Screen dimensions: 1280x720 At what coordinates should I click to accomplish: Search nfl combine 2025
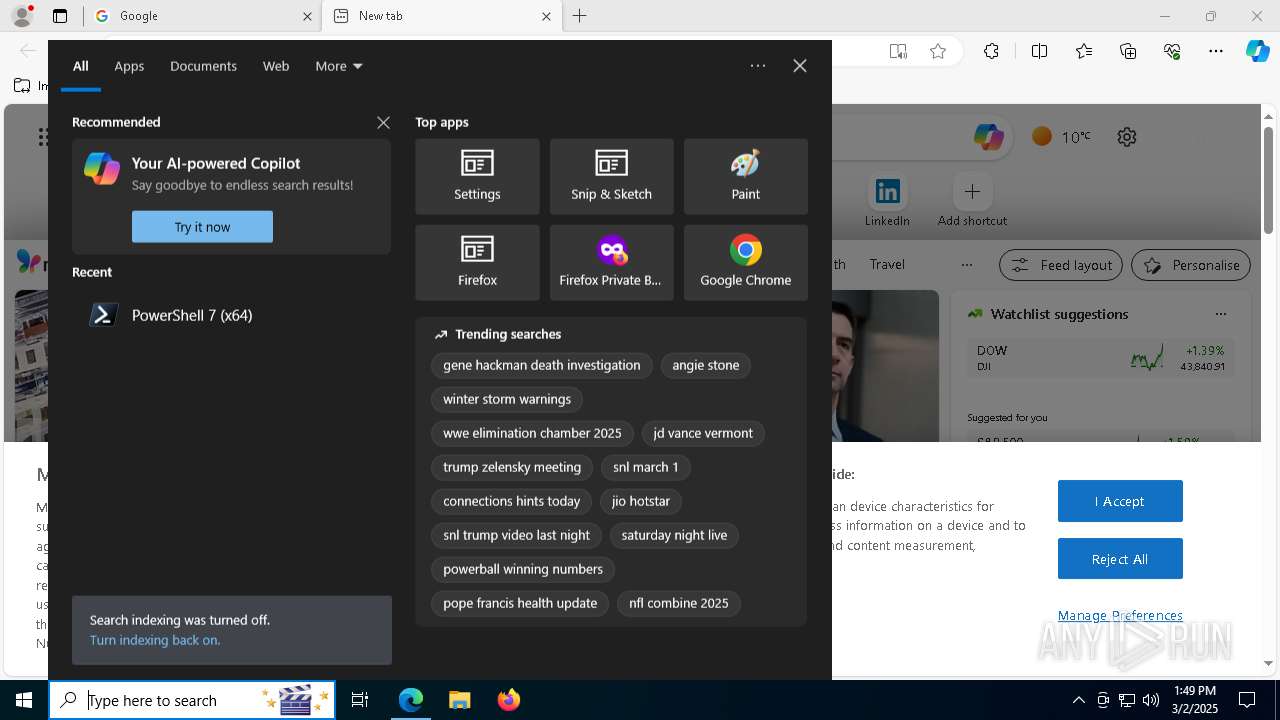pos(679,603)
